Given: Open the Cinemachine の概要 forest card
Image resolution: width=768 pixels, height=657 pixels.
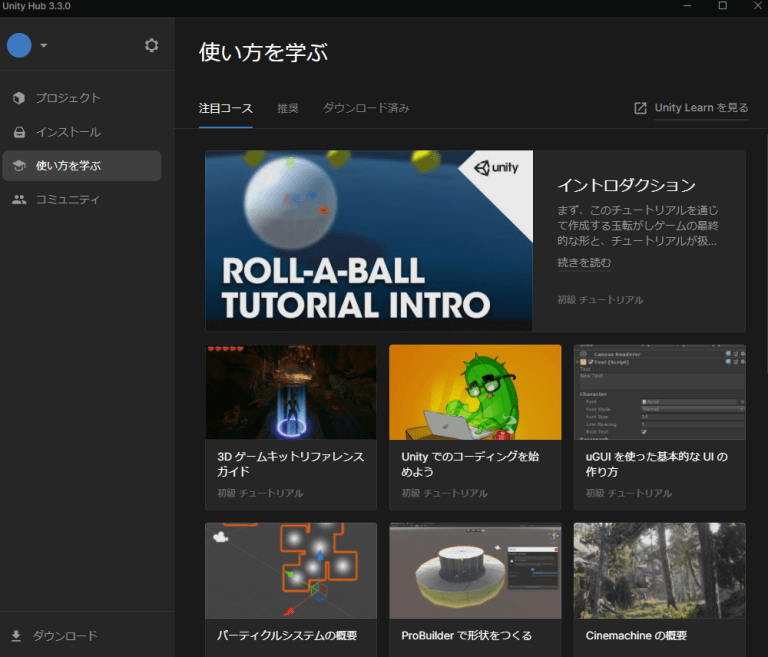Looking at the screenshot, I should 659,588.
